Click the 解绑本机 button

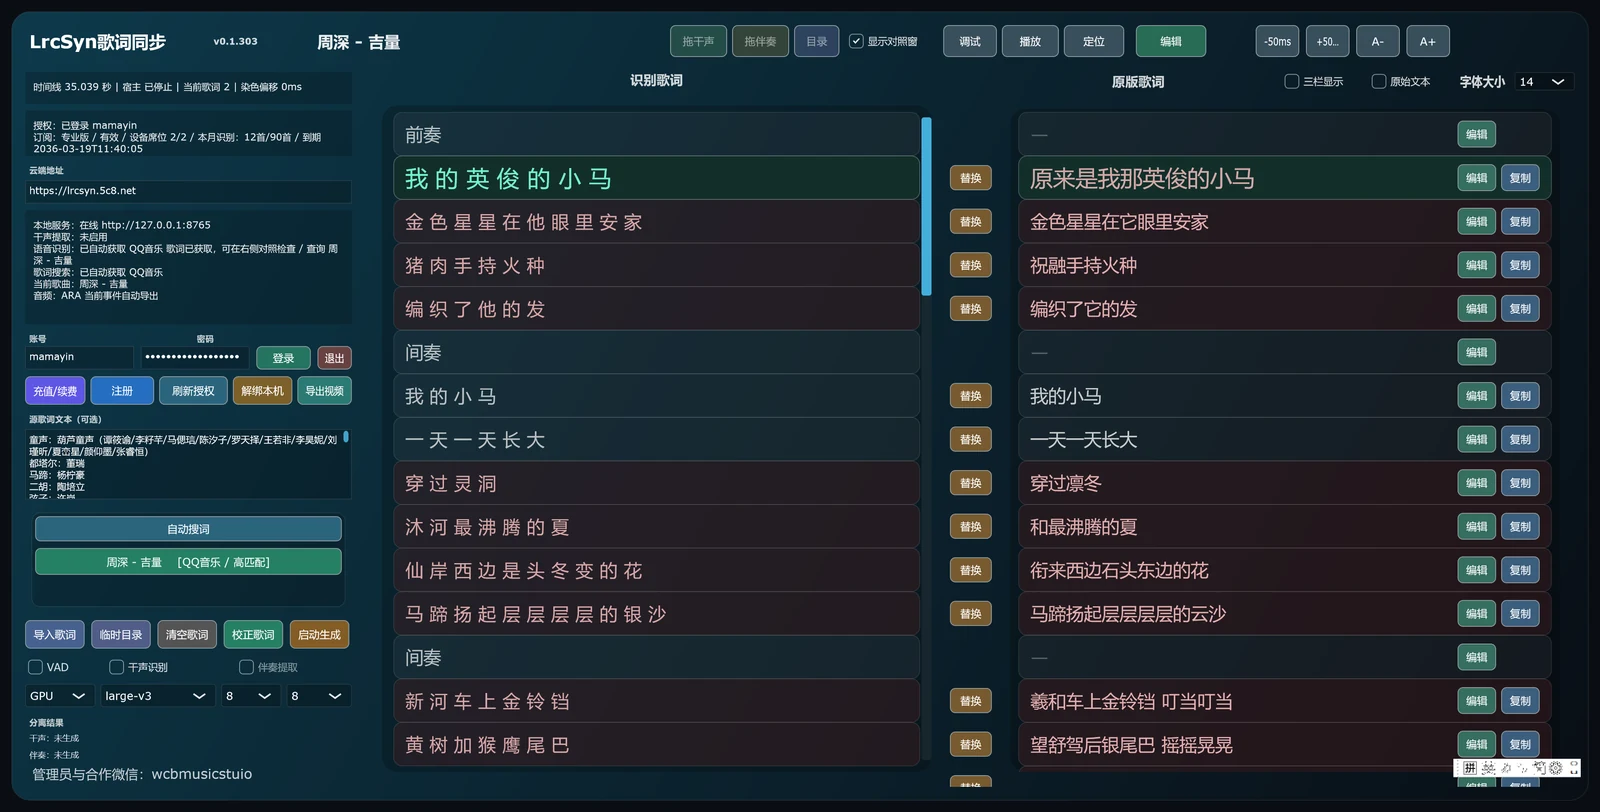tap(262, 391)
